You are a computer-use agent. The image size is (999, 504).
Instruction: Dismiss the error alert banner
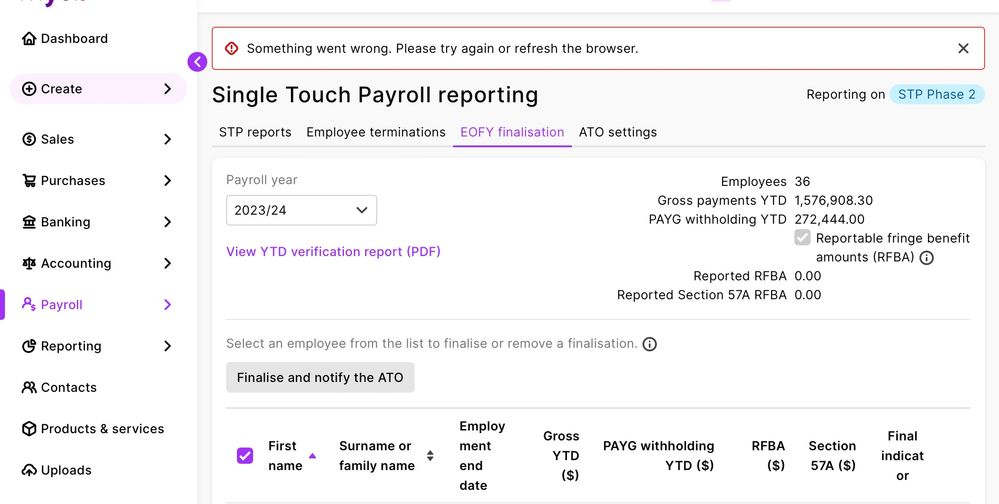point(963,48)
